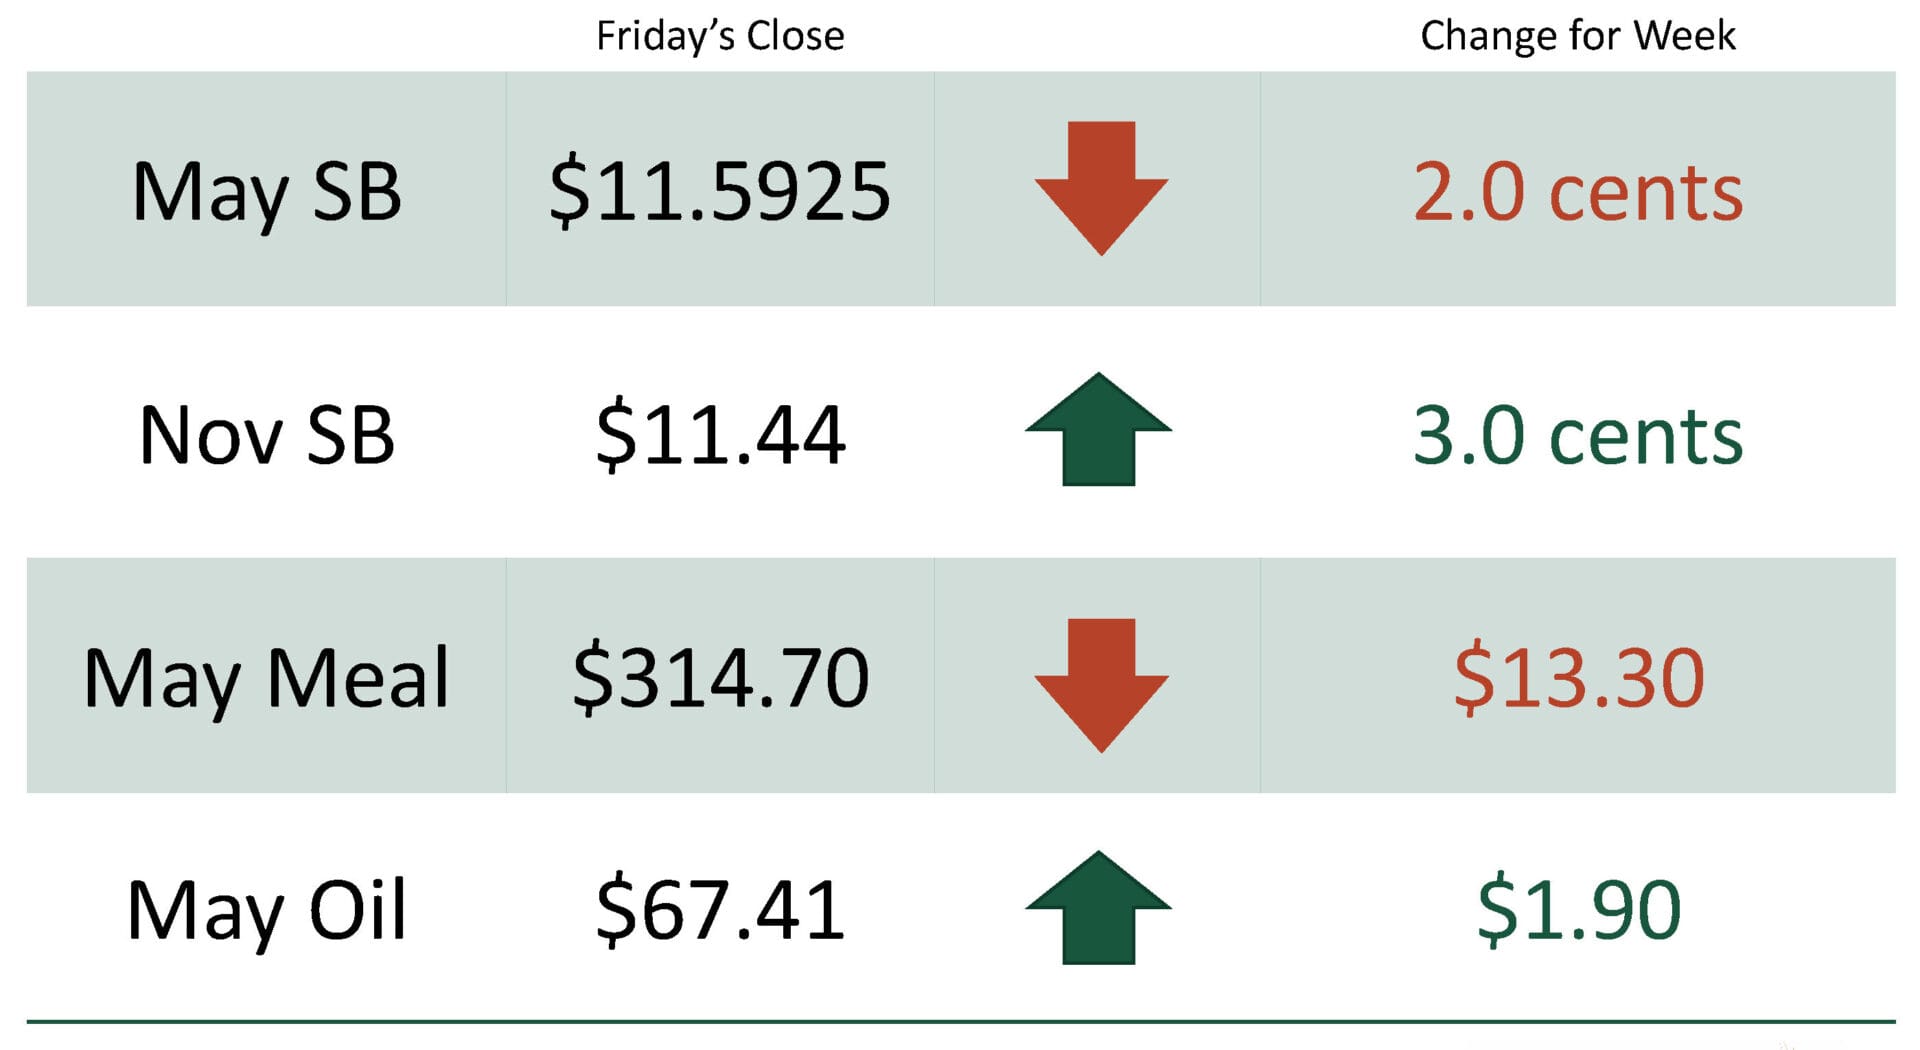Click the Change for Week column header
Image resolution: width=1920 pixels, height=1050 pixels.
1577,36
